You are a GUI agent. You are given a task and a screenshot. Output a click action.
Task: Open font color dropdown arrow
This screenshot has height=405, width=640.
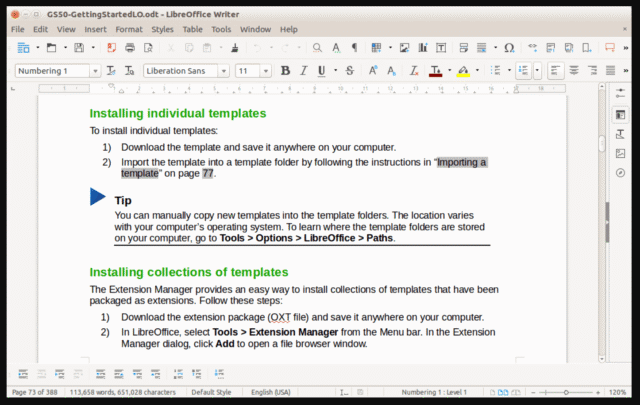[450, 71]
